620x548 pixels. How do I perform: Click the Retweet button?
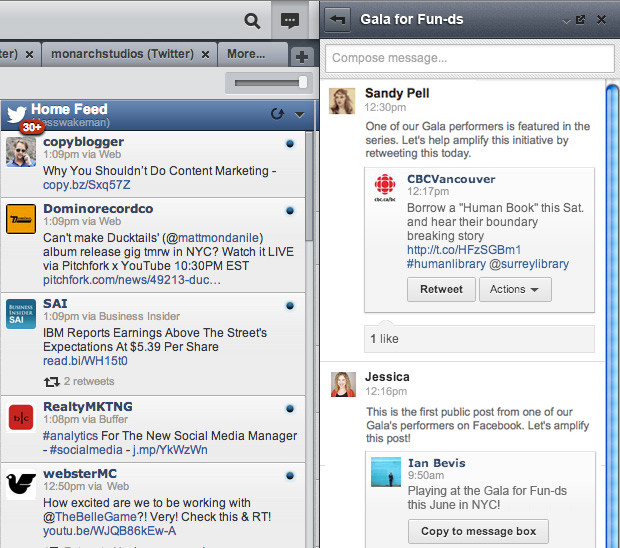pos(441,289)
